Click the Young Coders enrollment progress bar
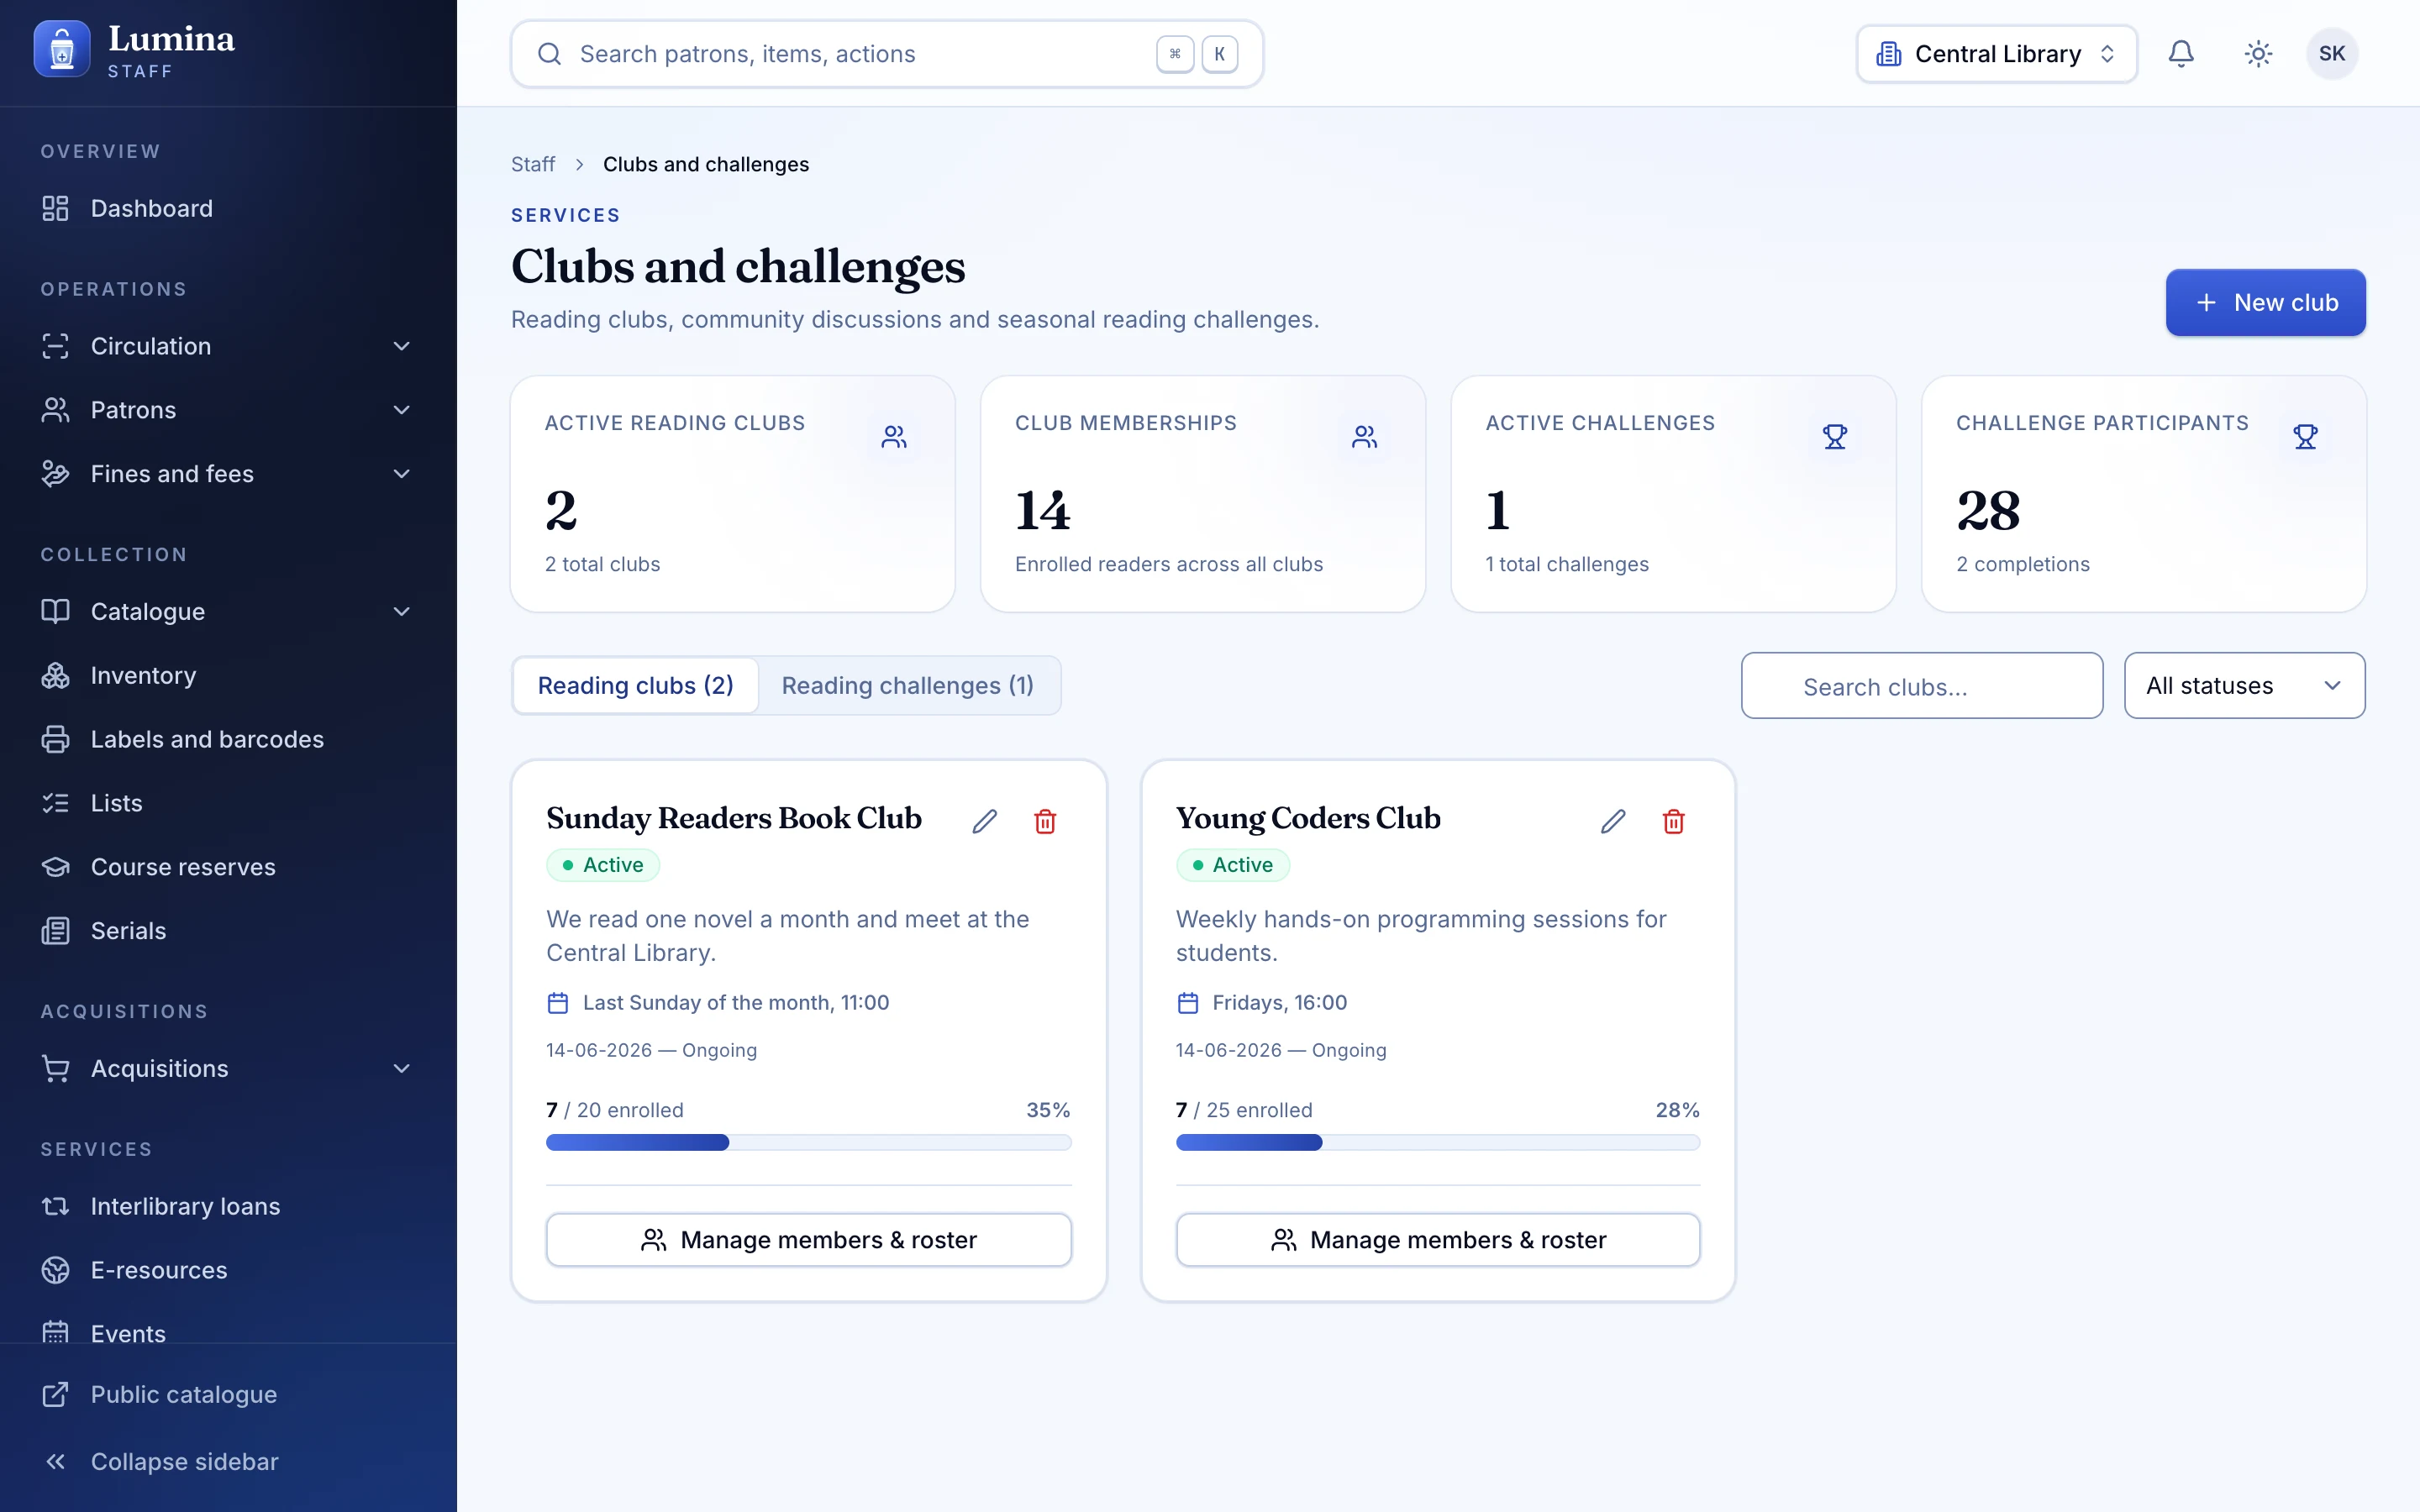Screen dimensions: 2420x1512 [x=1438, y=1142]
